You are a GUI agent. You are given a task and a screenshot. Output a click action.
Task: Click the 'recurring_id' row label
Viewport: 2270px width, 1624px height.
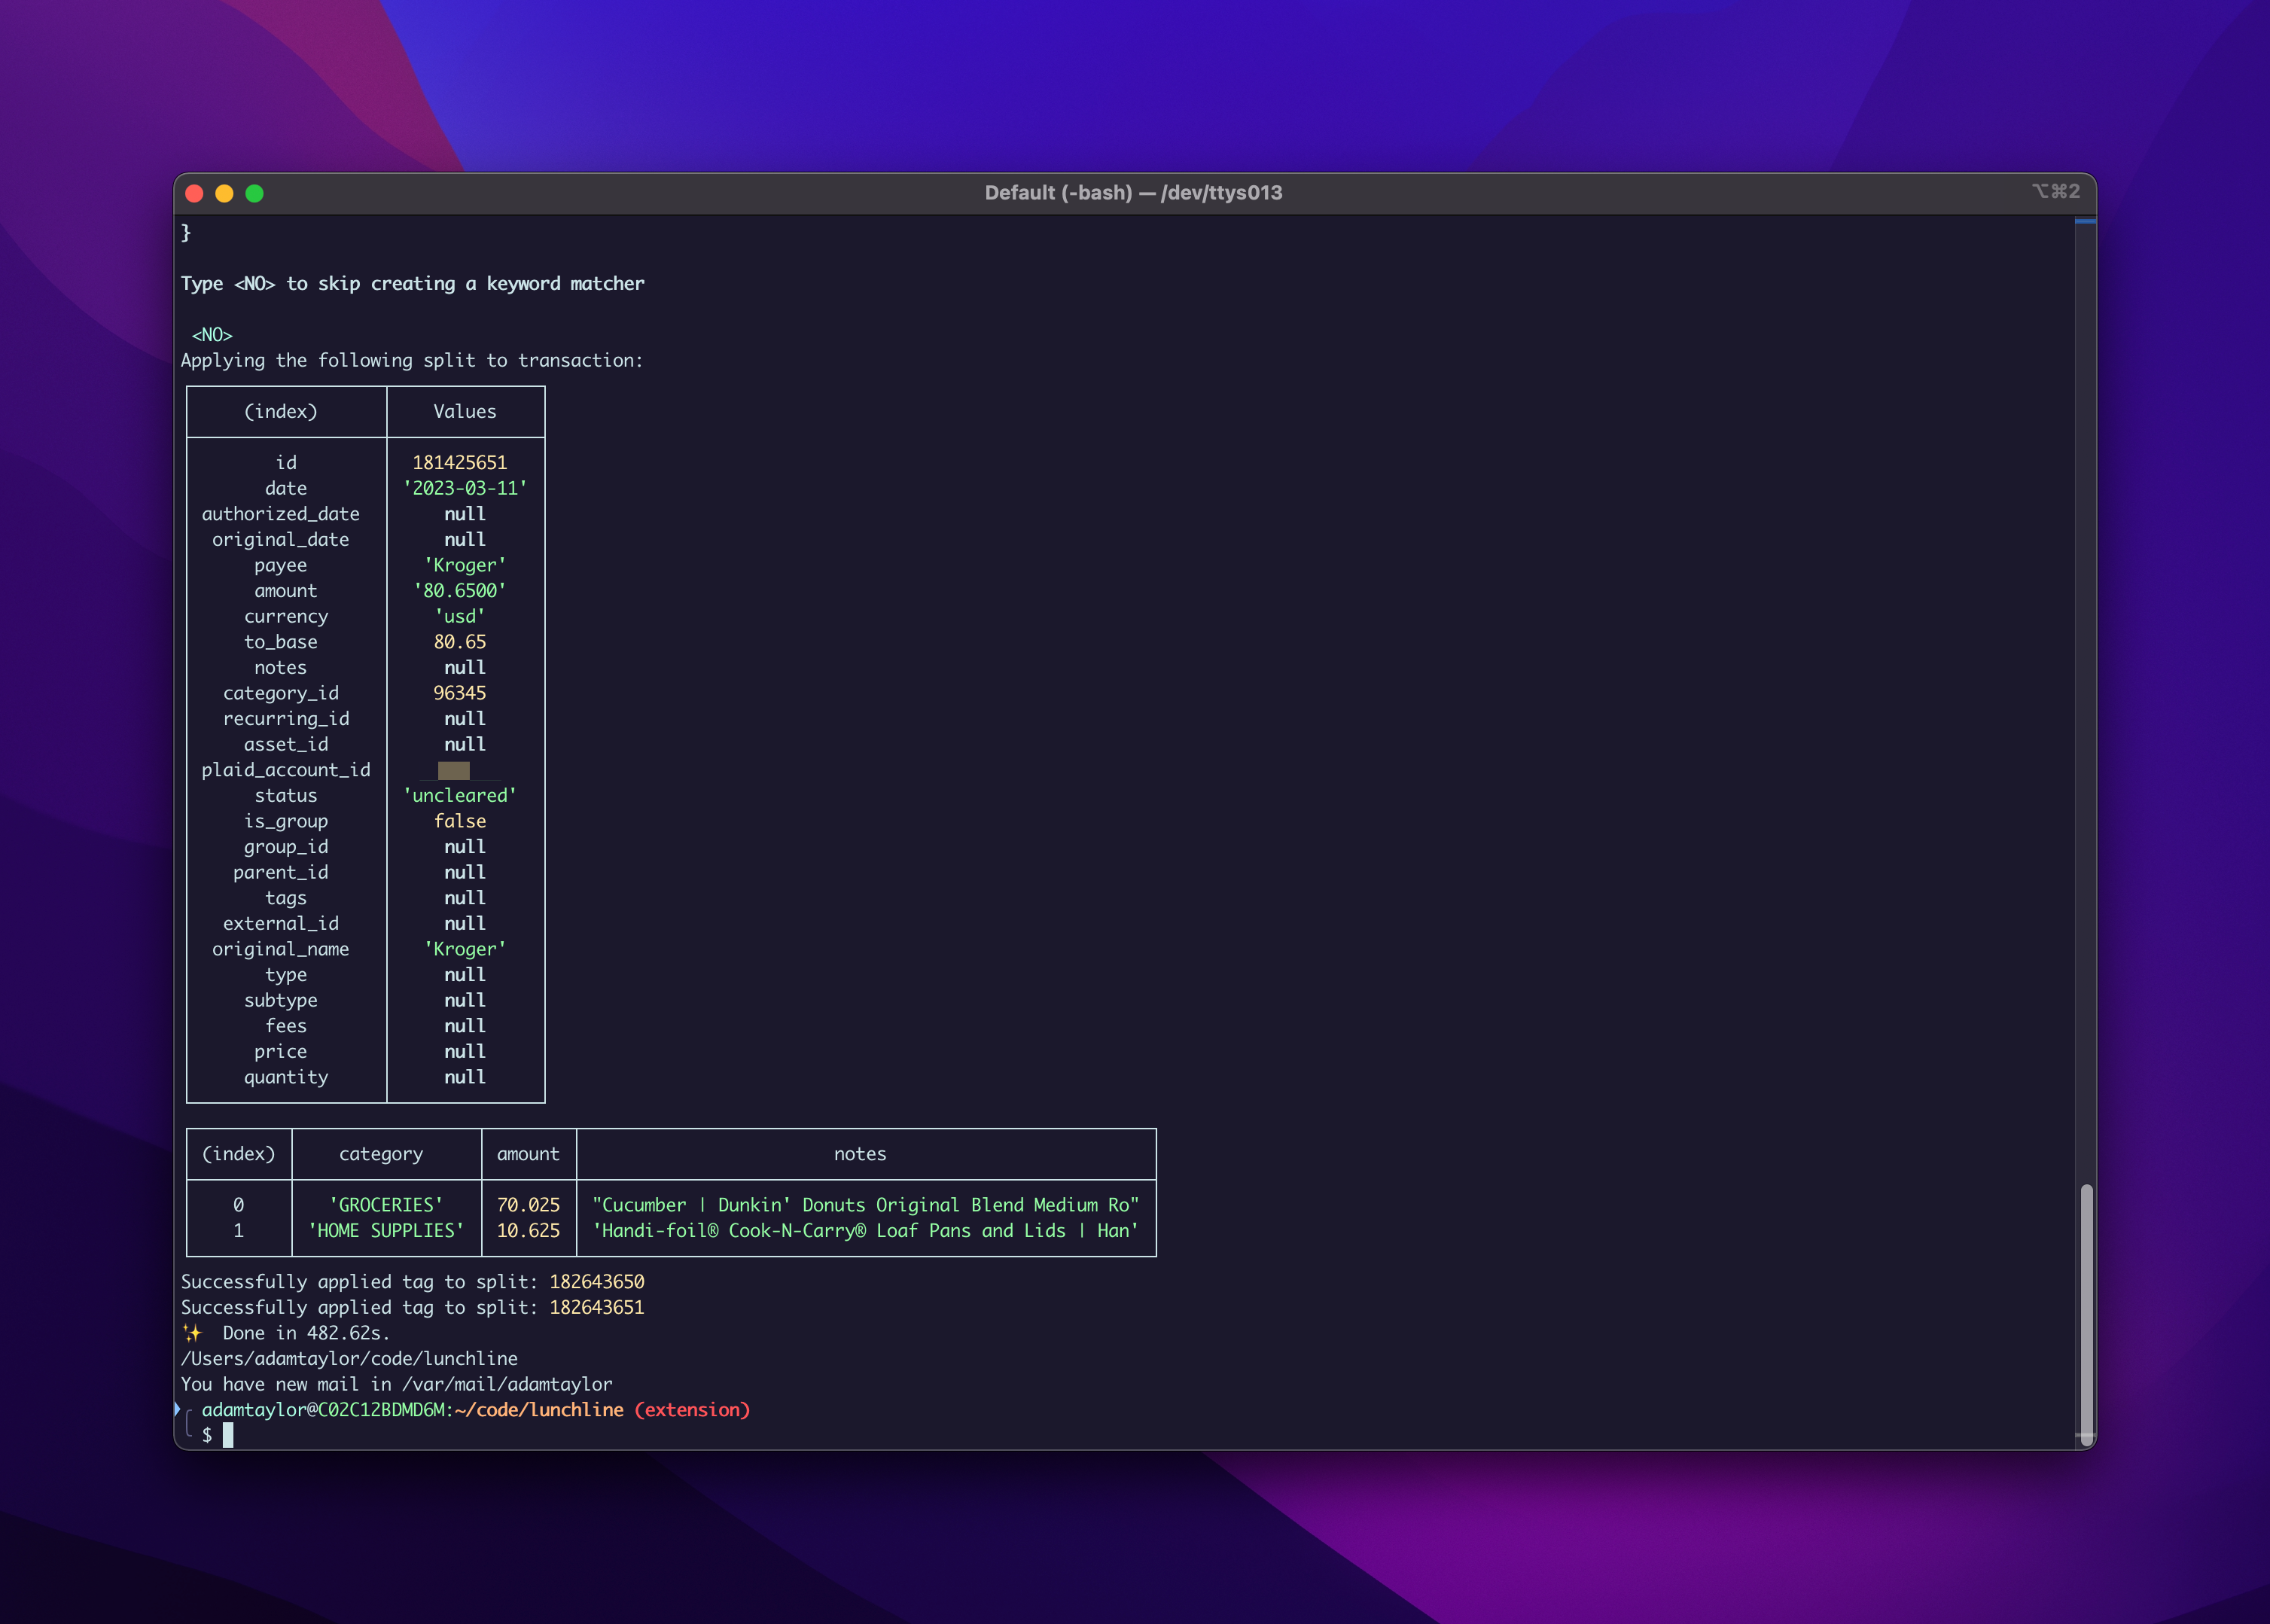tap(286, 718)
